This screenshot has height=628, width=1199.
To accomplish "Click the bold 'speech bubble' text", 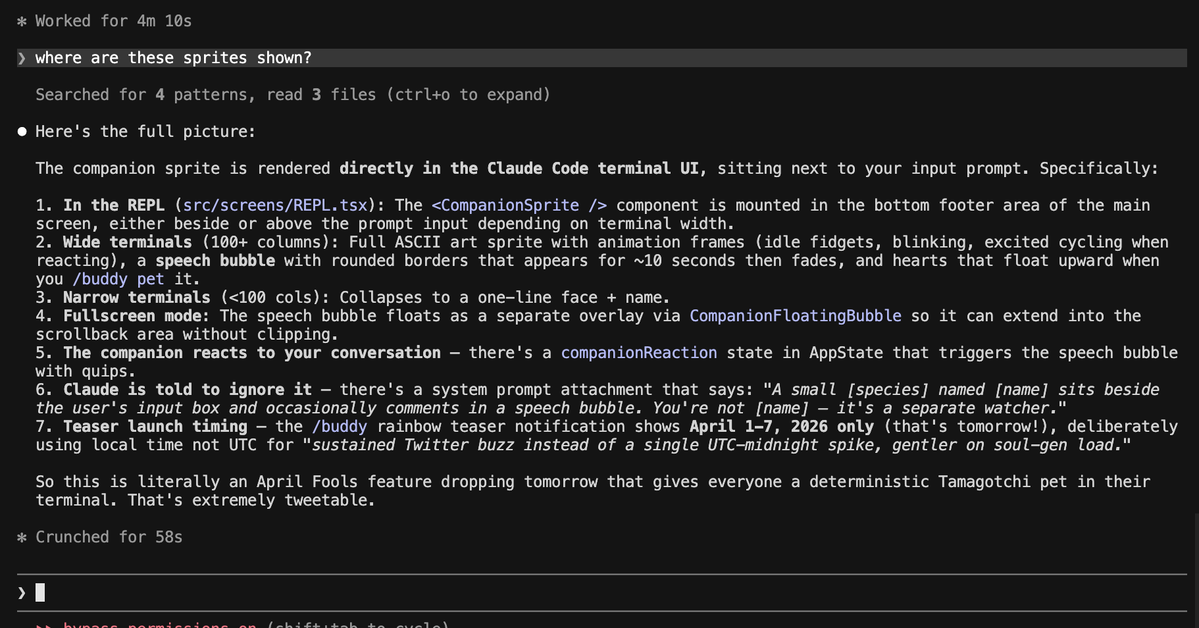I will pos(215,261).
